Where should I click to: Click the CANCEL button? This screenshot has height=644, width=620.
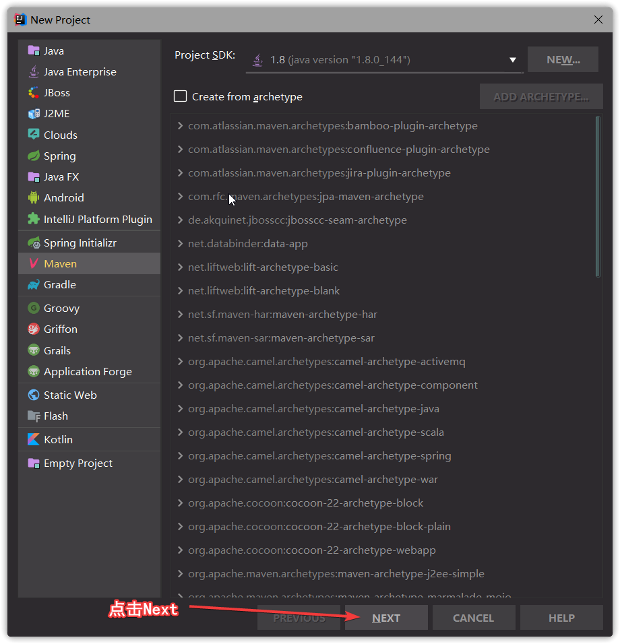(473, 617)
